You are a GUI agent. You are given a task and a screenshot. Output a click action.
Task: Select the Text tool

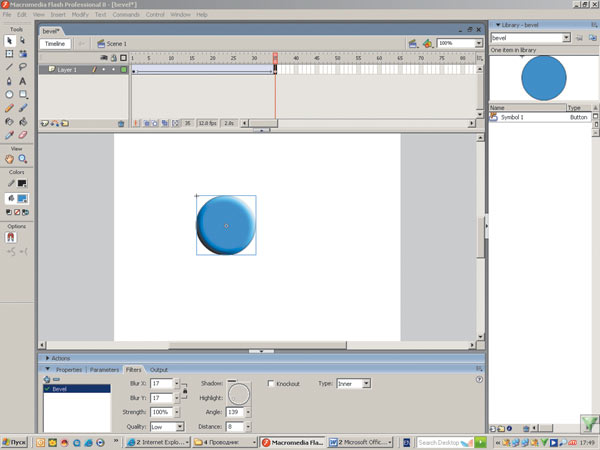point(22,80)
